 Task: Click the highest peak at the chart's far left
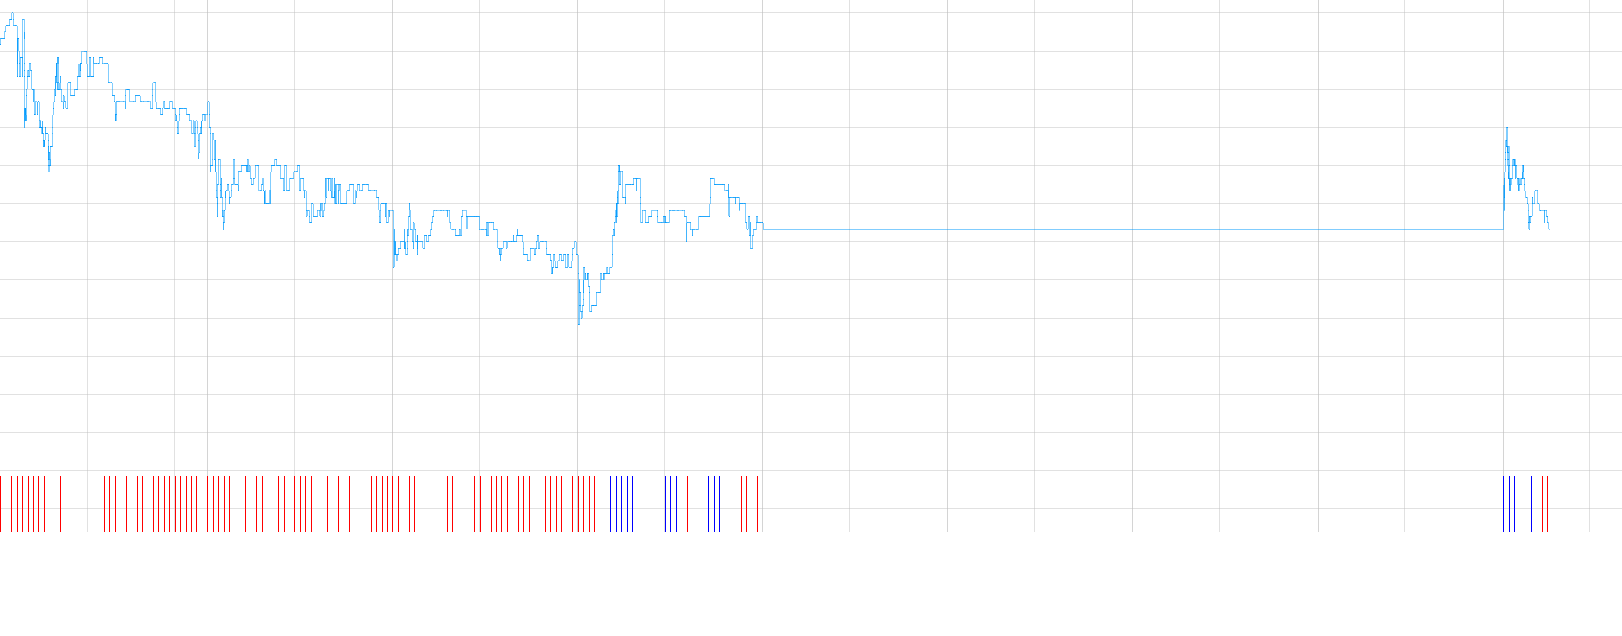[x=12, y=14]
